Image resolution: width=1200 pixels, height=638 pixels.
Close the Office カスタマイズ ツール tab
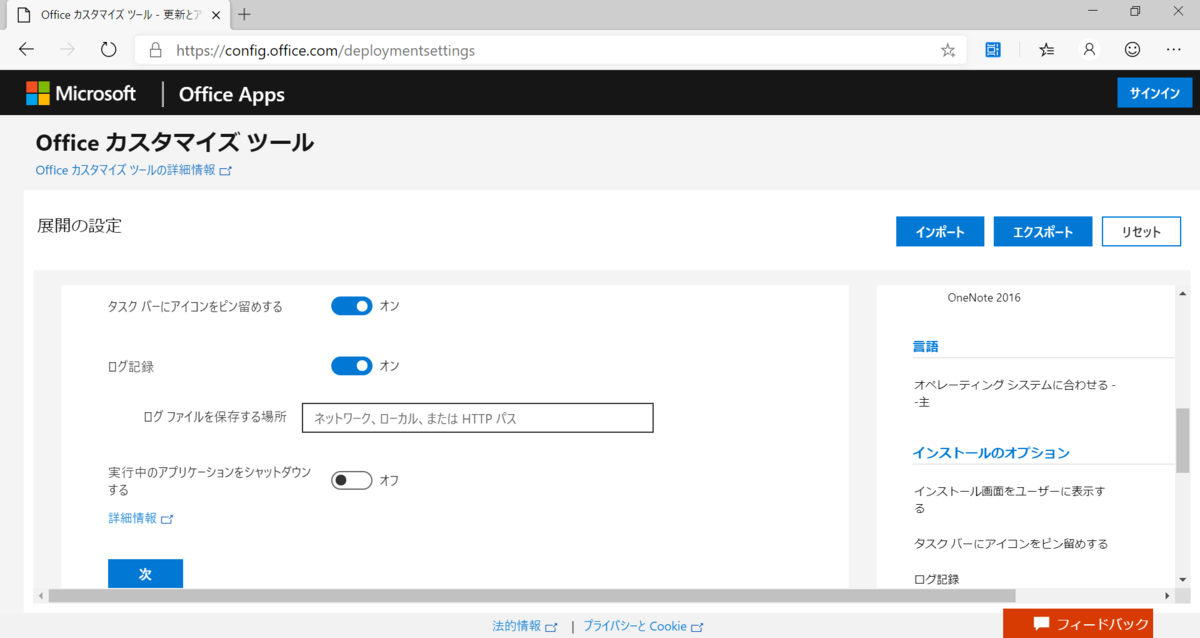pyautogui.click(x=216, y=15)
